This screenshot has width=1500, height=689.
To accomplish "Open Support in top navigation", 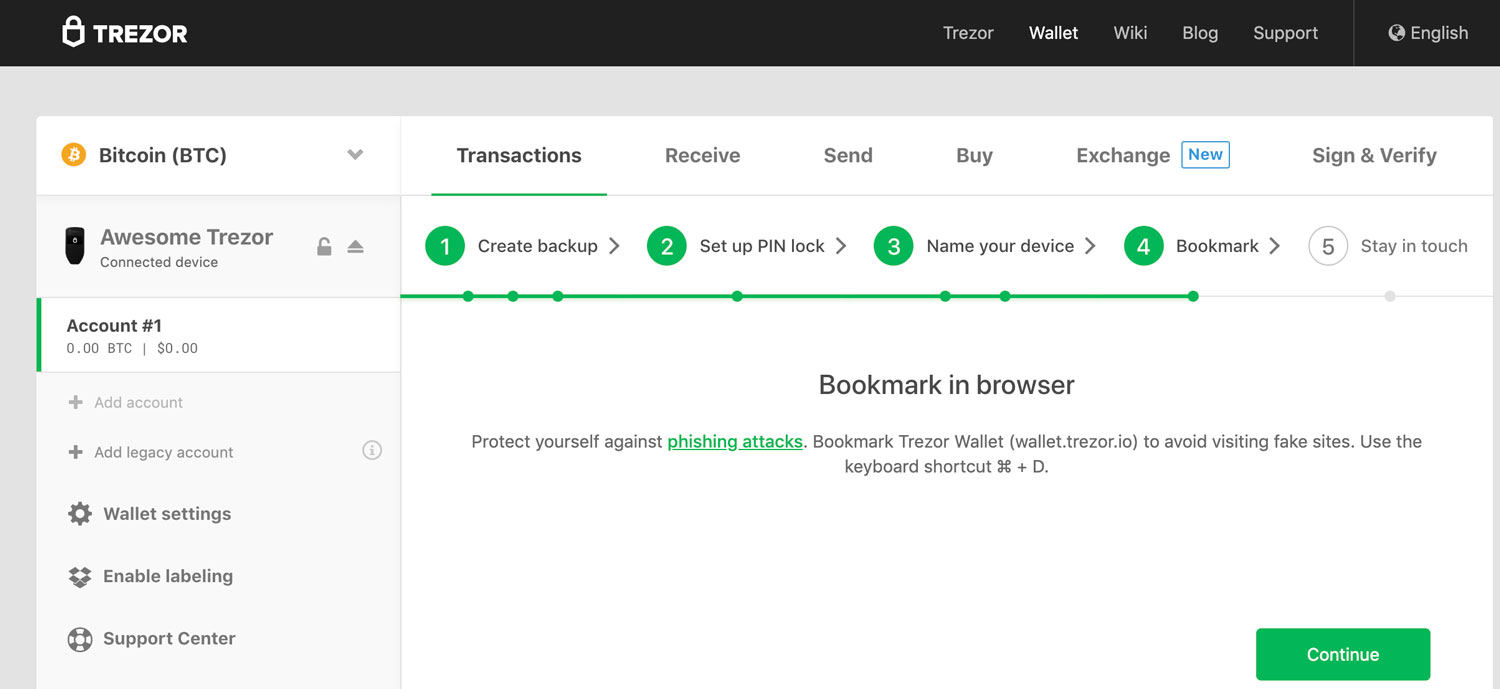I will click(x=1286, y=33).
